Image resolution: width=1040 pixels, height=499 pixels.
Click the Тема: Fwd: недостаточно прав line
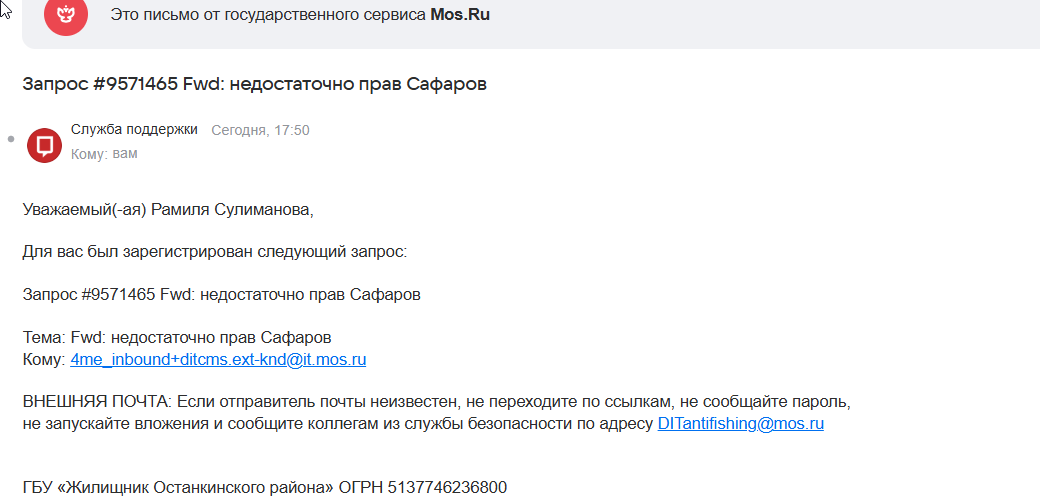point(177,338)
